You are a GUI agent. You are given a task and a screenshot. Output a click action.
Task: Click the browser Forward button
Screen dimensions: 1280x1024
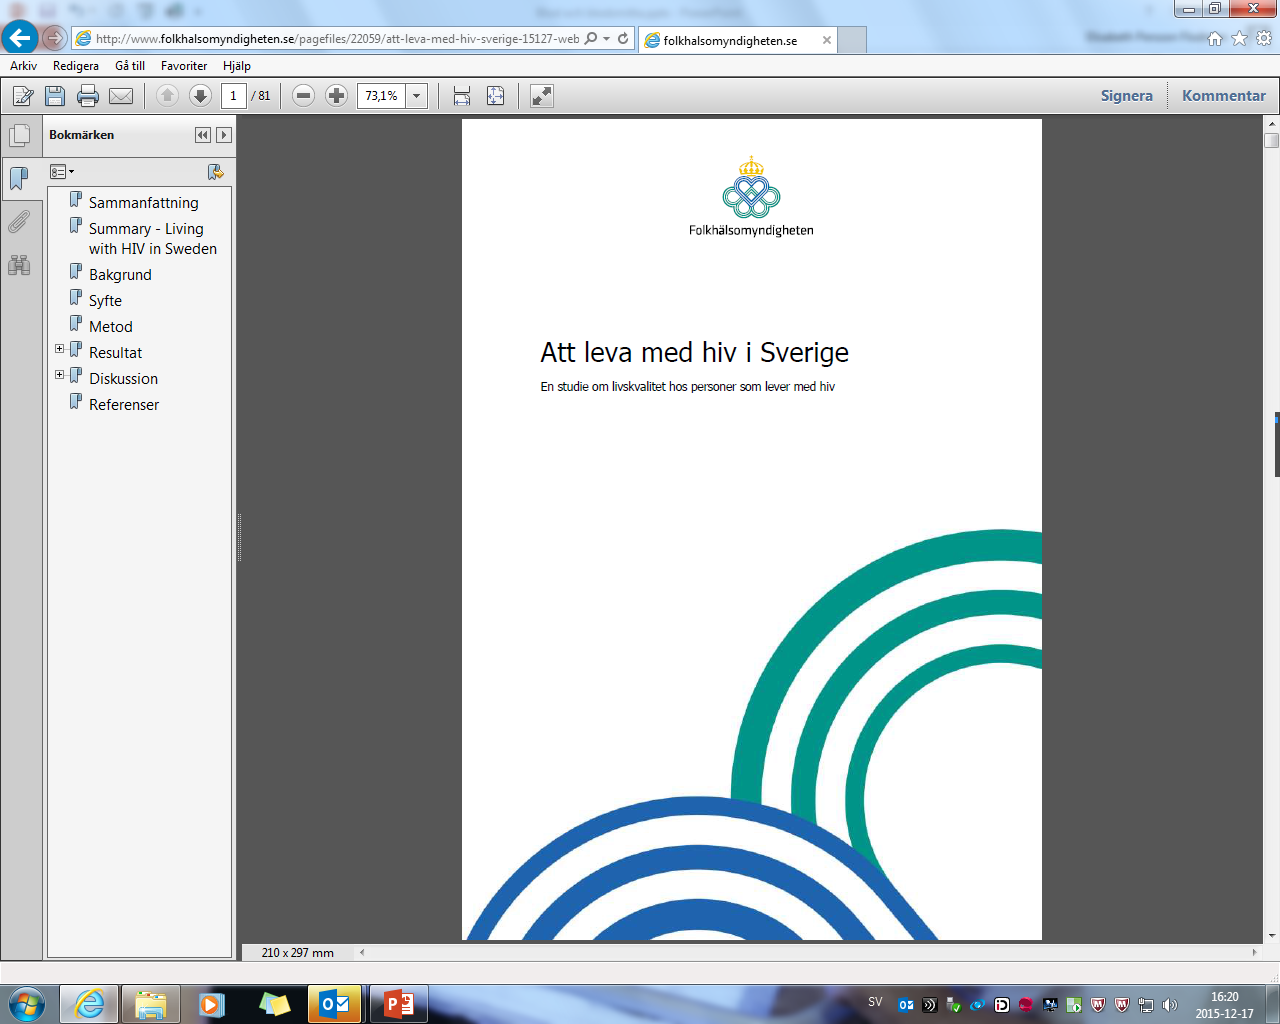point(54,39)
